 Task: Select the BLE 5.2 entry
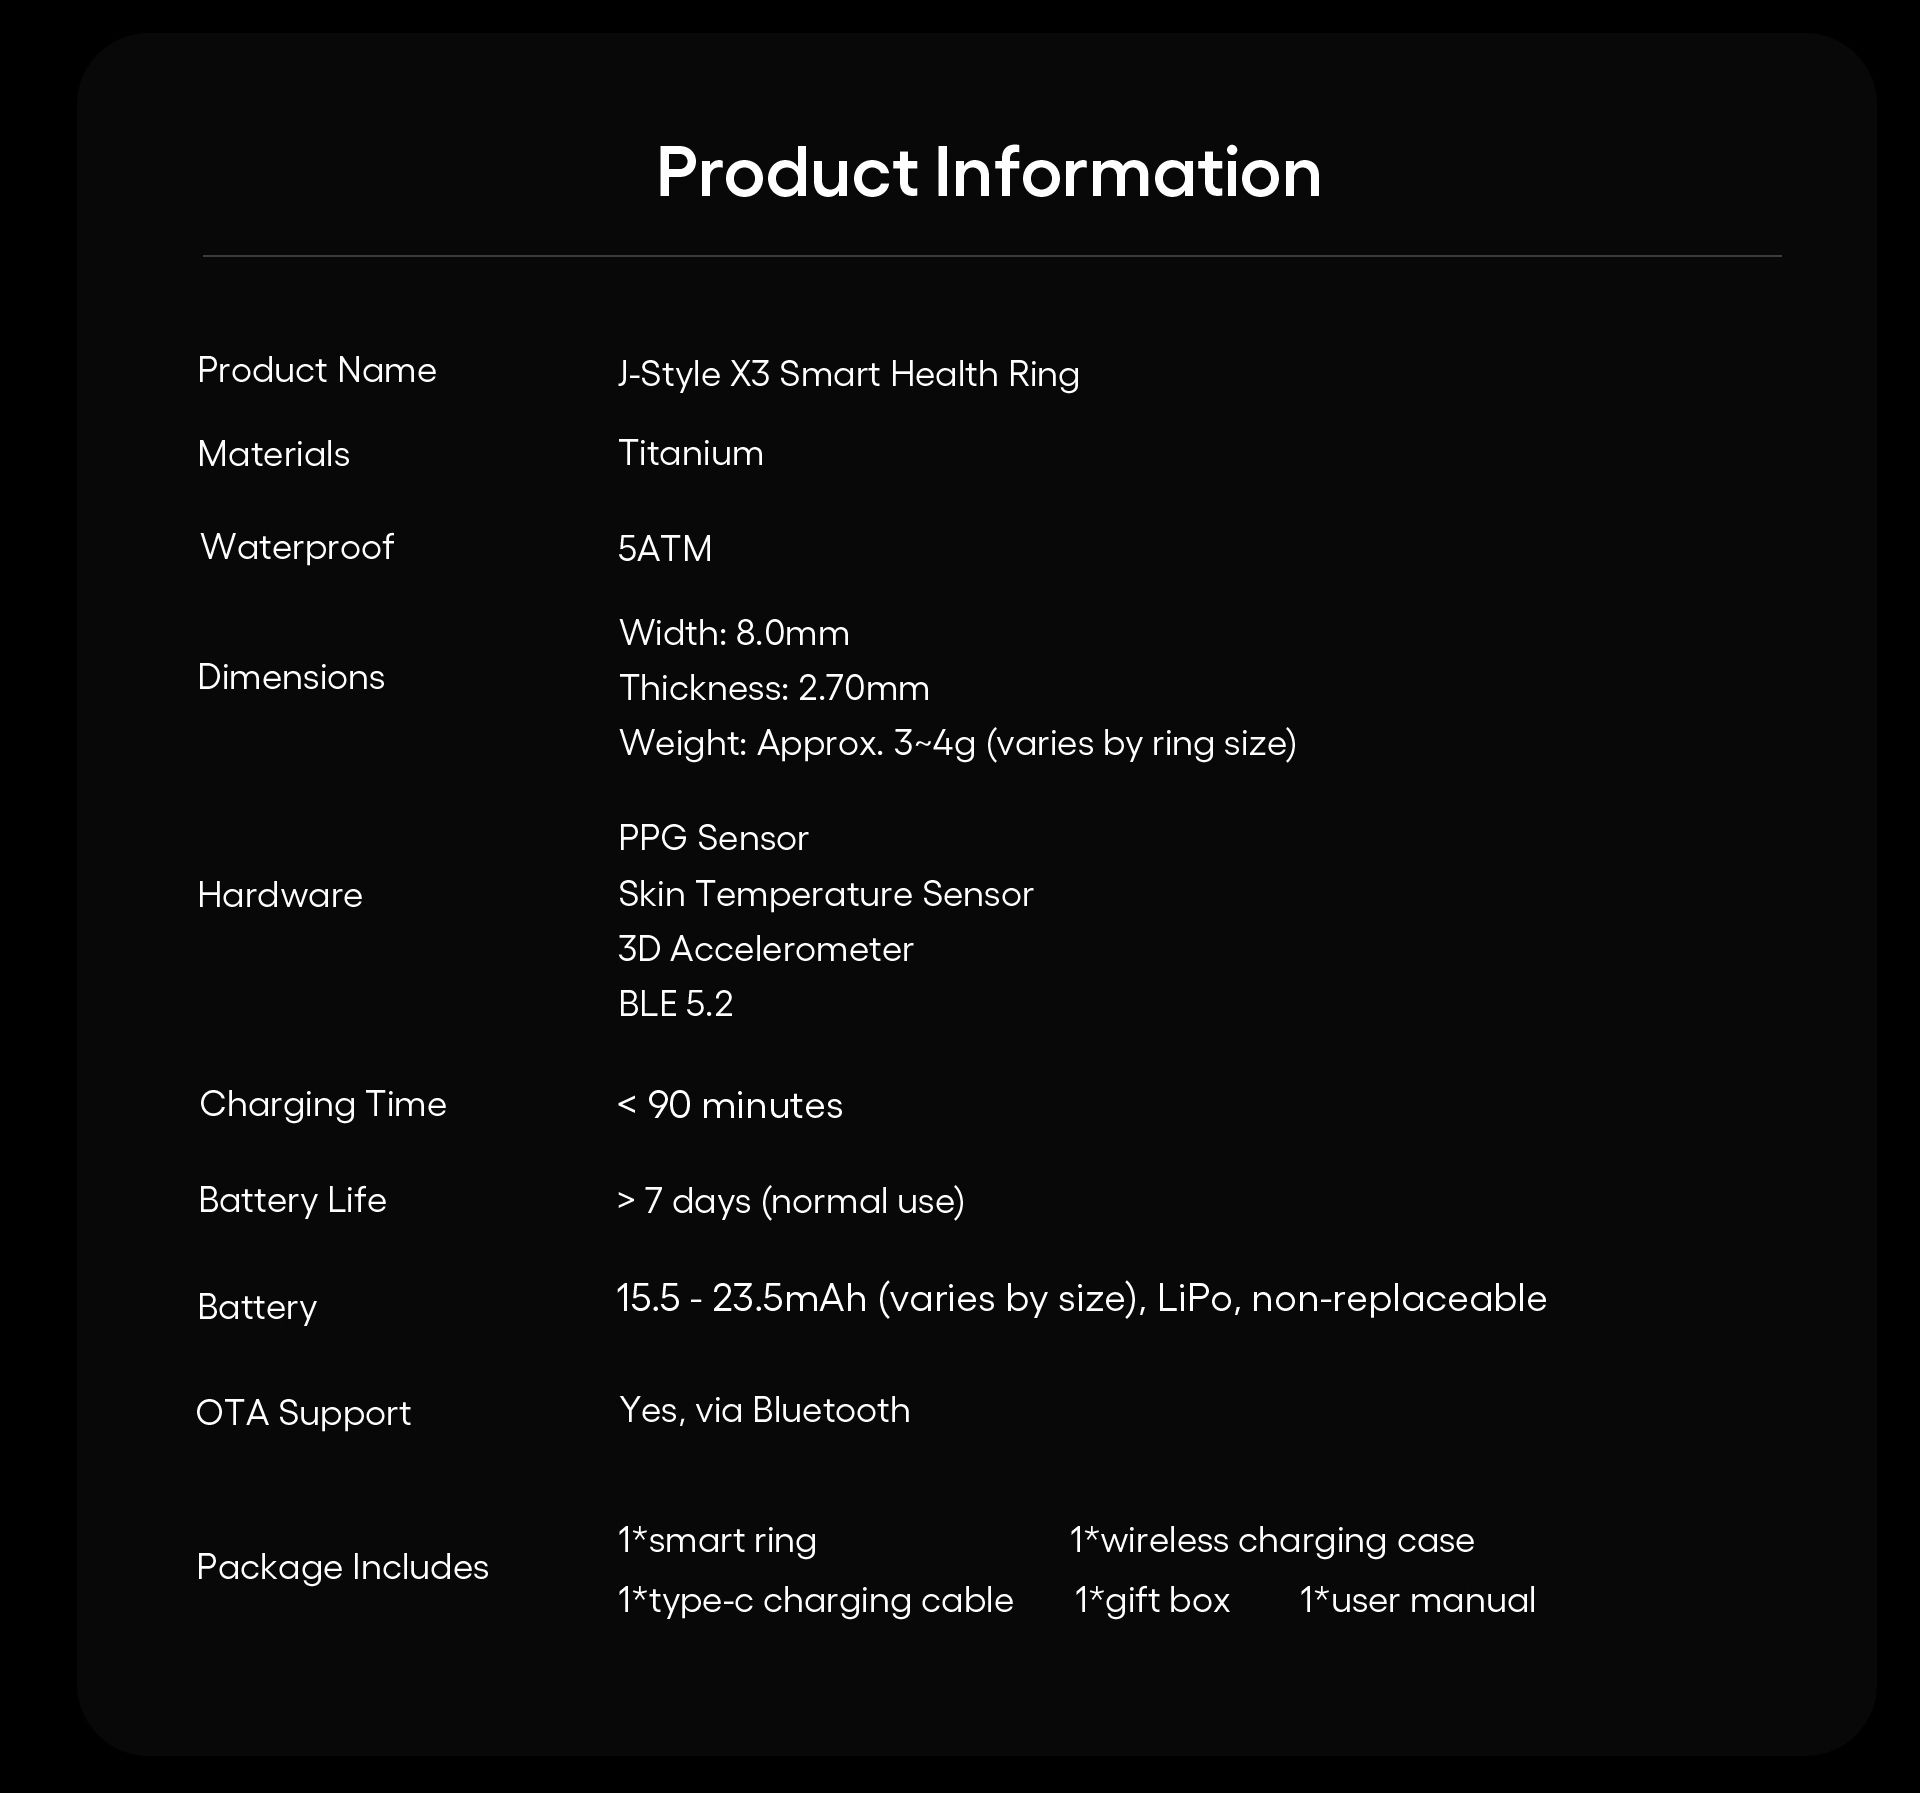point(676,1004)
